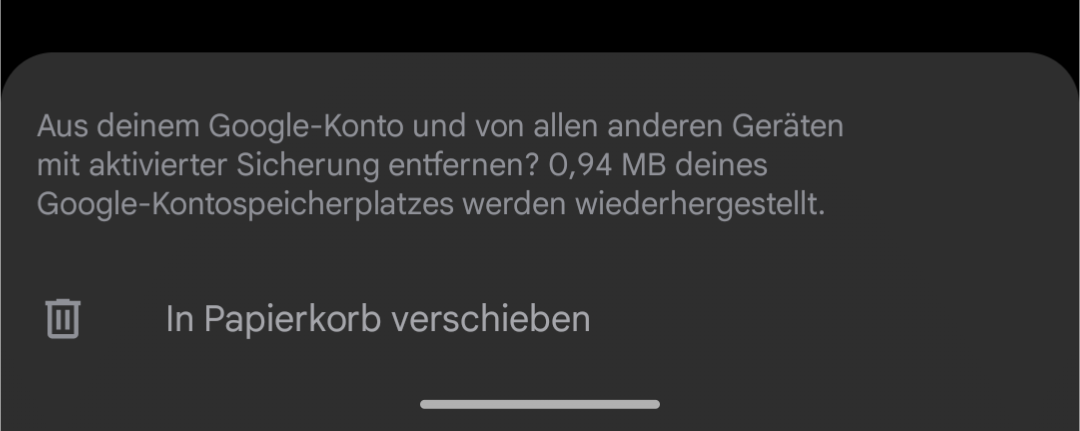The image size is (1080, 431).
Task: Tap the trash can icon
Action: click(x=63, y=319)
